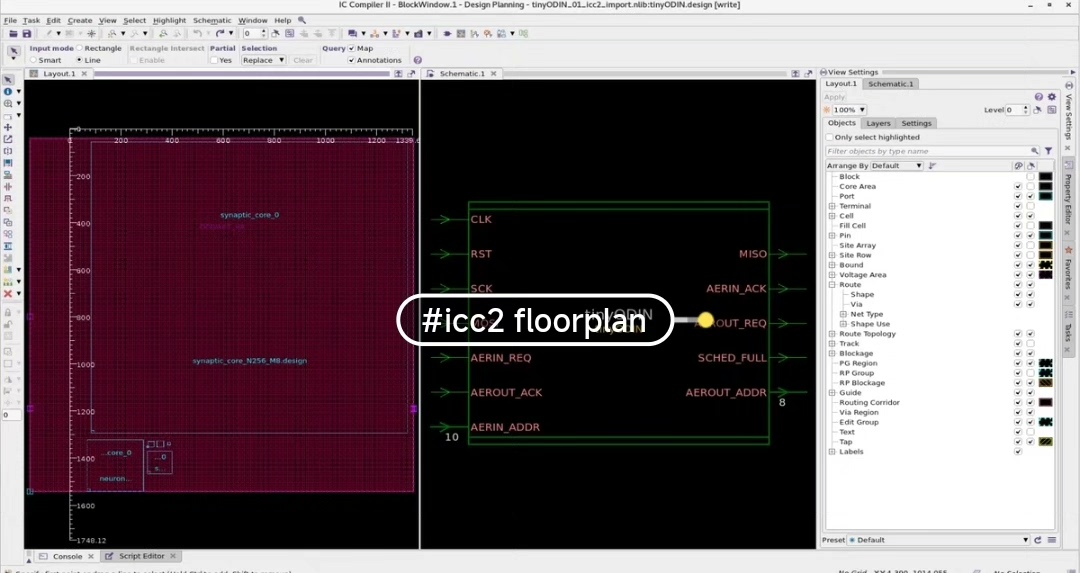Viewport: 1080px width, 573px height.
Task: Toggle the Query Map checkbox
Action: (351, 48)
